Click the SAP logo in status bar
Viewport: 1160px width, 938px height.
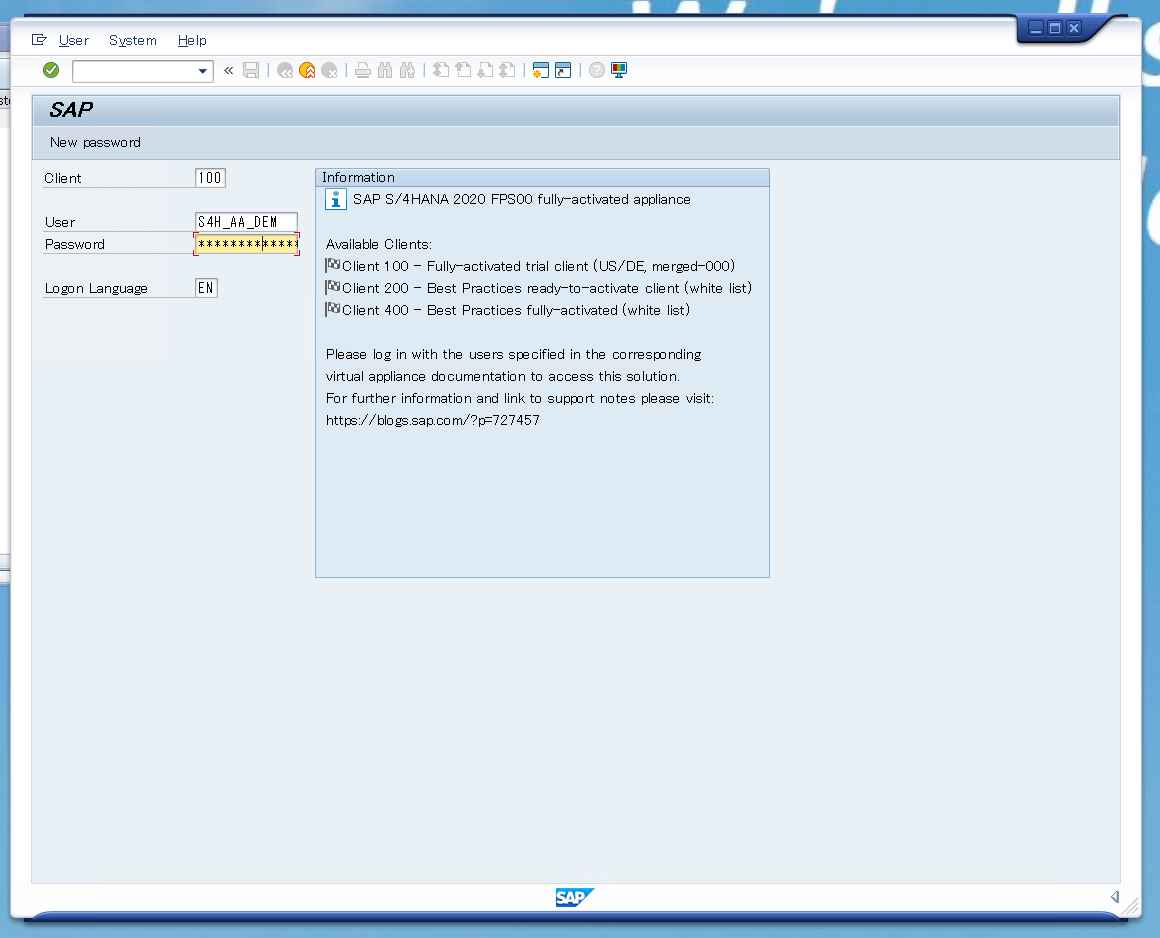574,897
